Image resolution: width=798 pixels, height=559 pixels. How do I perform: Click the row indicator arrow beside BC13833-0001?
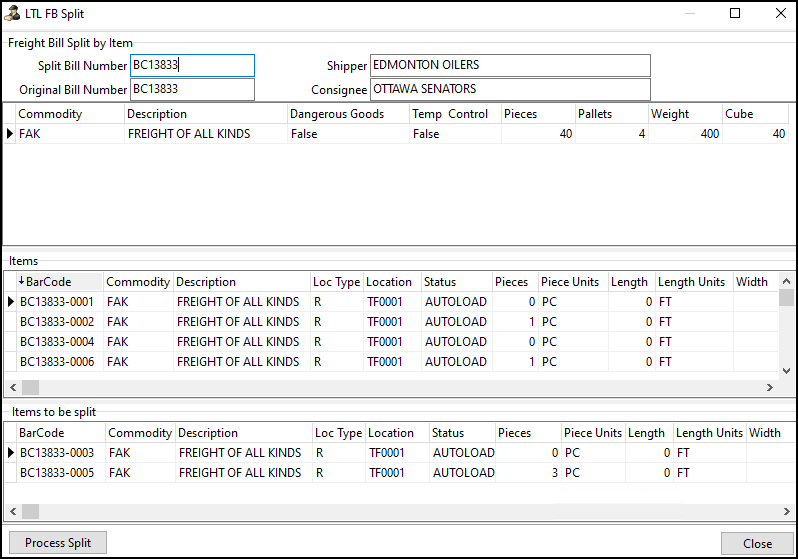(x=11, y=302)
